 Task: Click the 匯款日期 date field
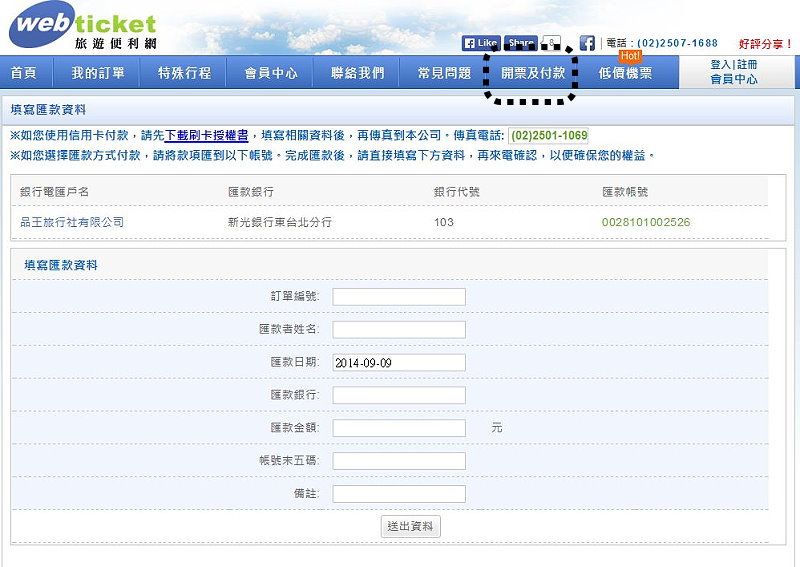pyautogui.click(x=399, y=362)
